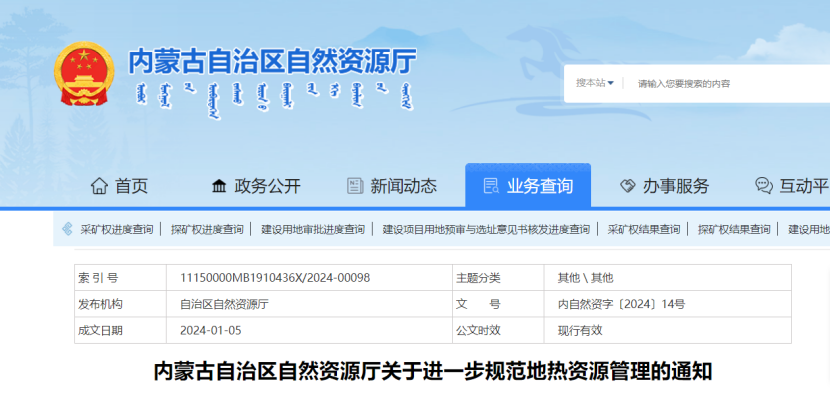Click the 发布机构 label cell
Image resolution: width=830 pixels, height=393 pixels.
click(x=120, y=304)
